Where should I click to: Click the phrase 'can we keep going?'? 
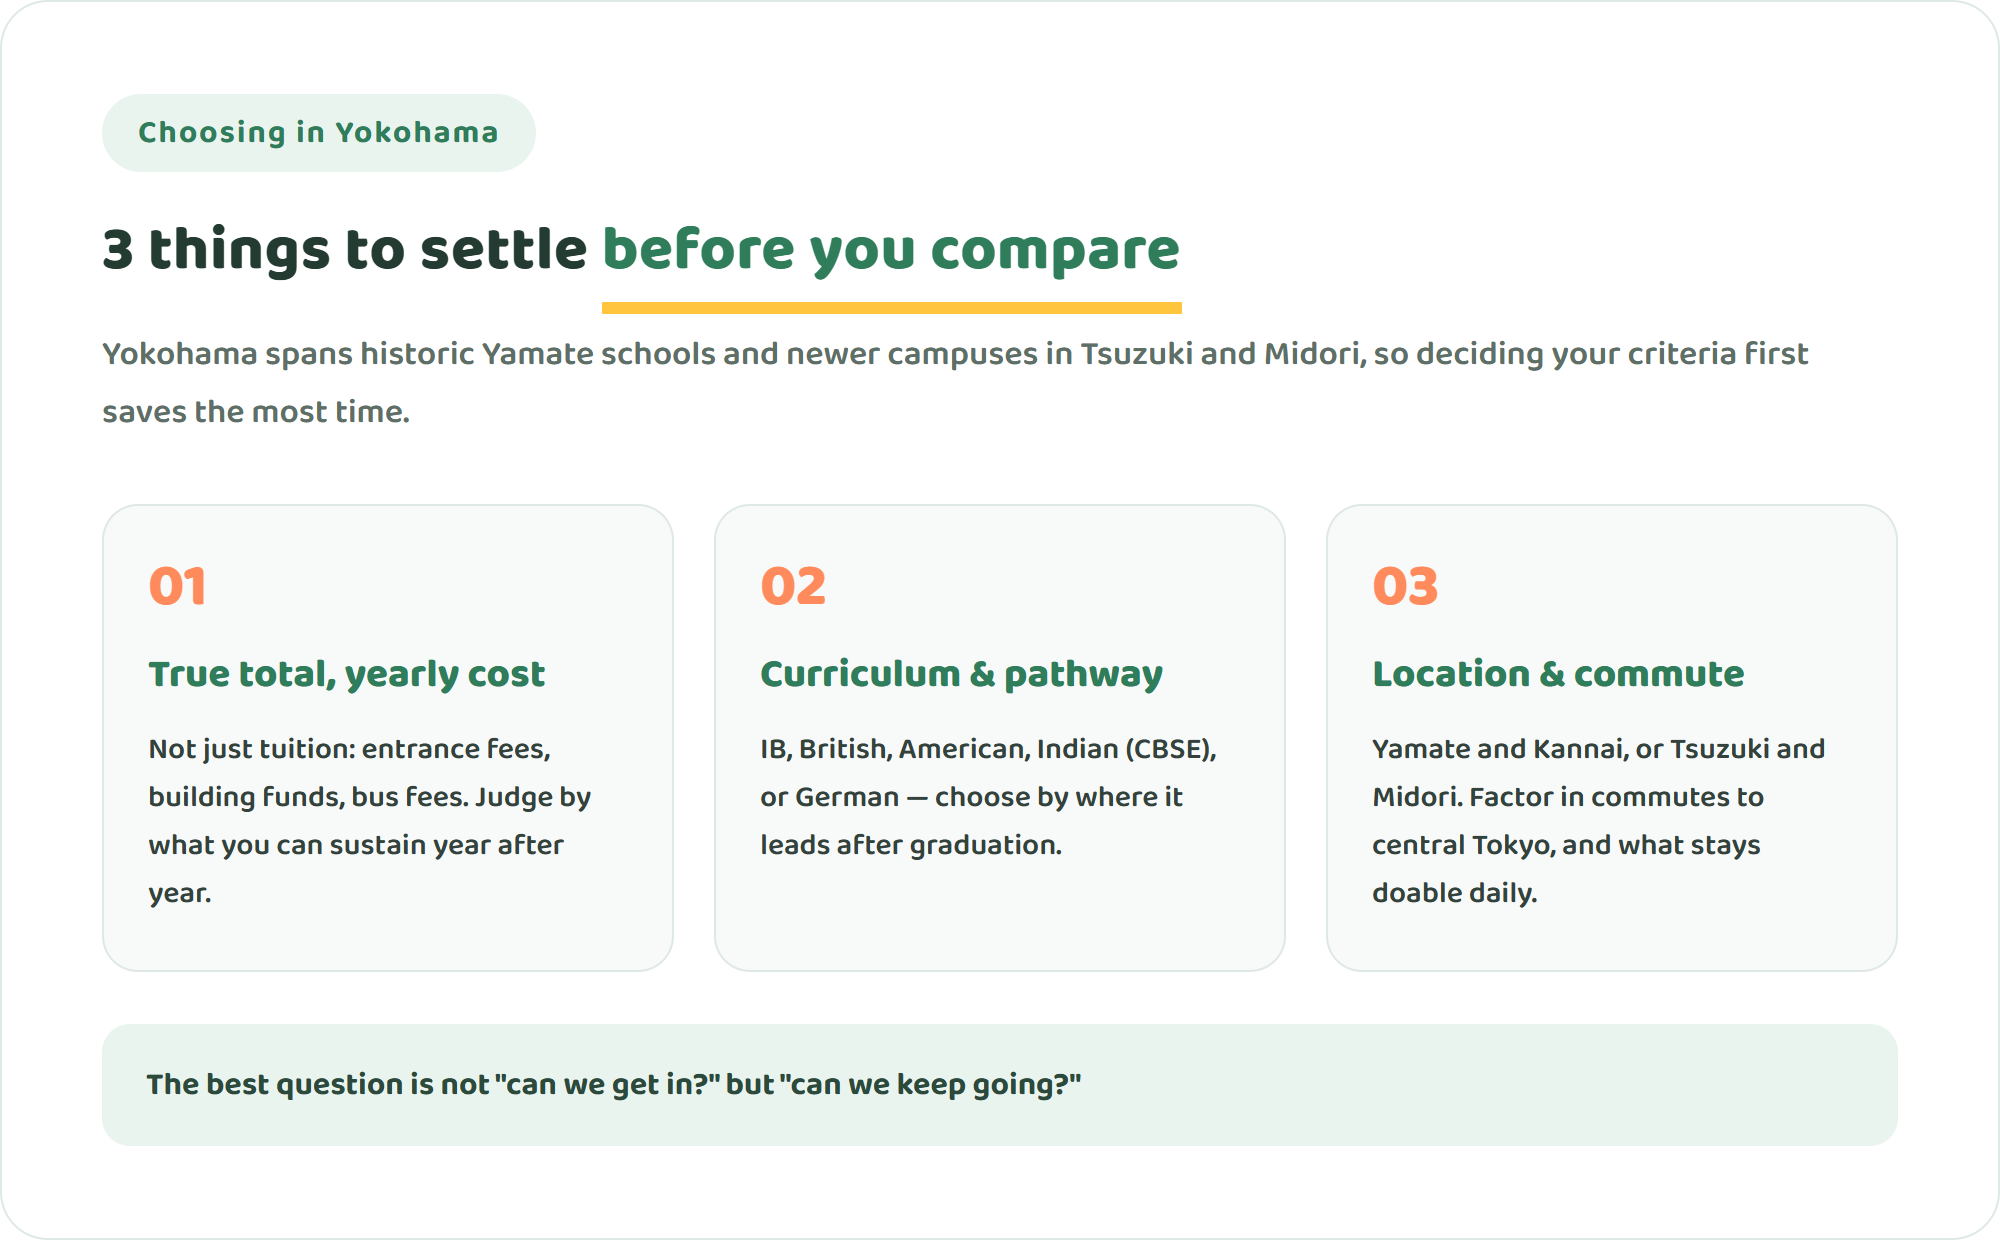coord(930,1085)
